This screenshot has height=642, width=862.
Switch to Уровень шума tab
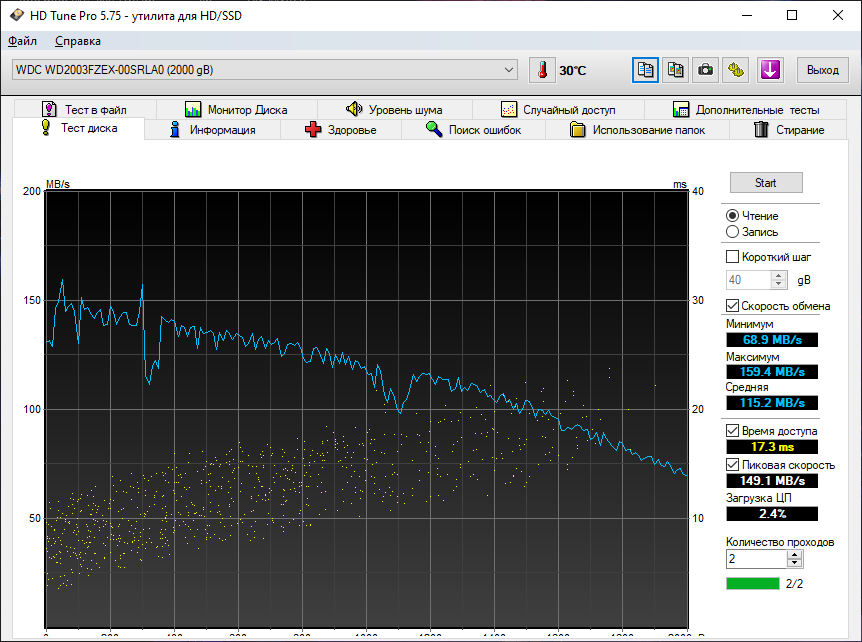[394, 109]
